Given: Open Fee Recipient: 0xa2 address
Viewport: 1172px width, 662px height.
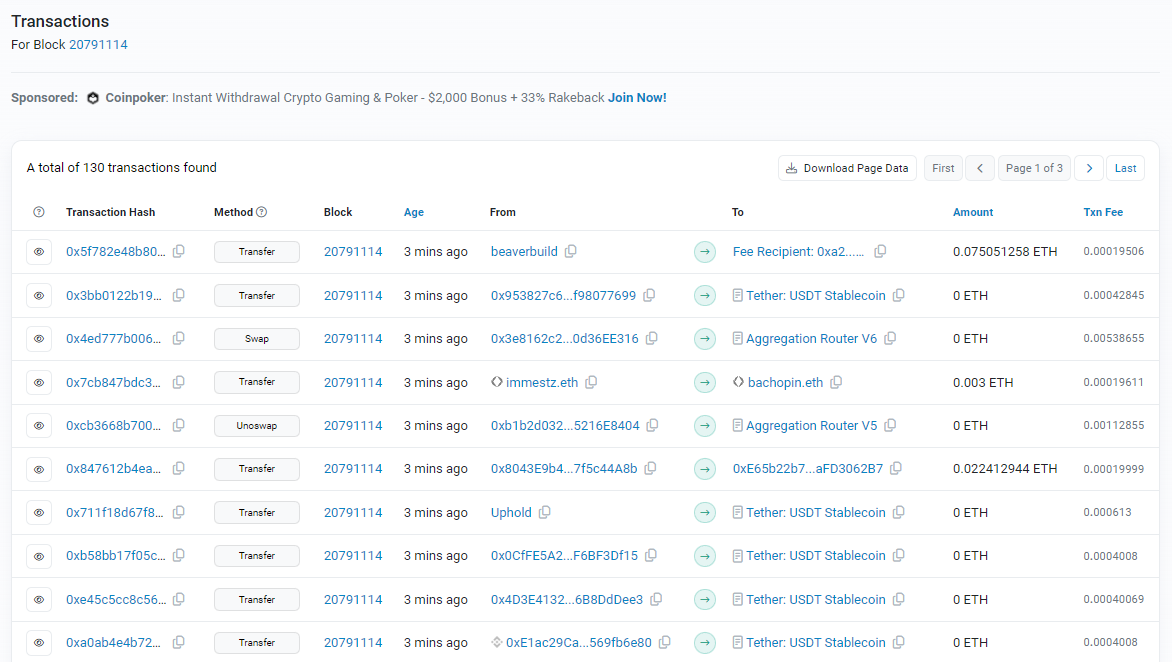Looking at the screenshot, I should (x=798, y=252).
